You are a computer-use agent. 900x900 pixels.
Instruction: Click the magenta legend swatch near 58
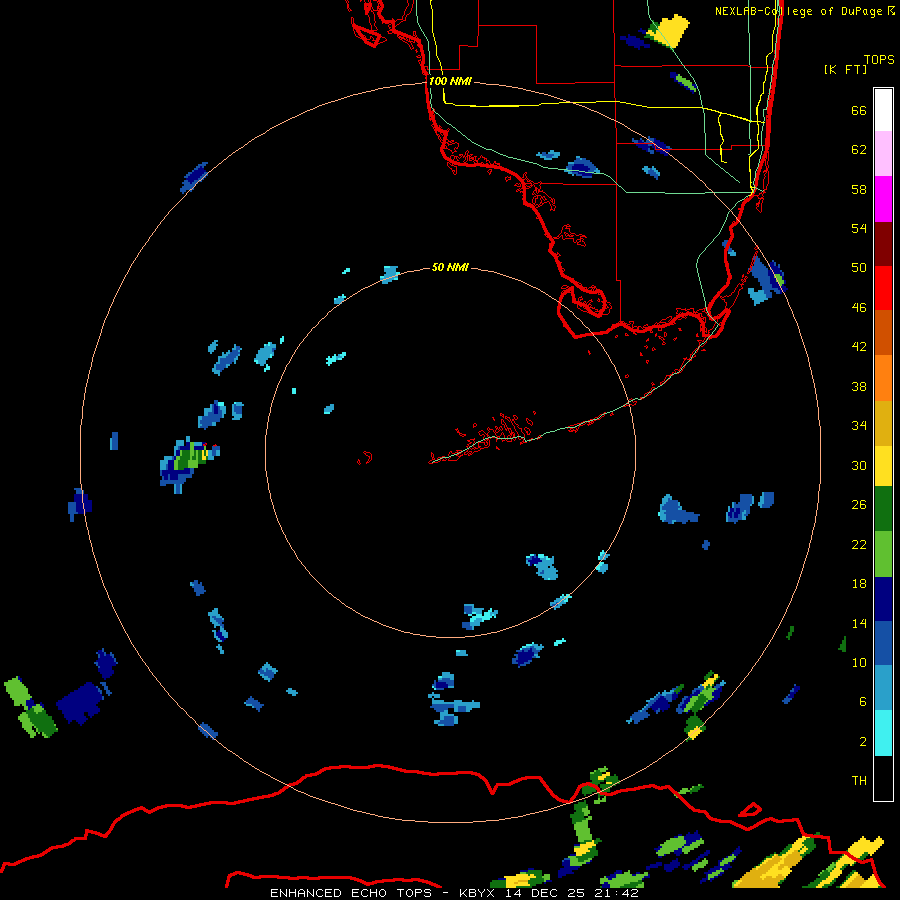click(883, 199)
